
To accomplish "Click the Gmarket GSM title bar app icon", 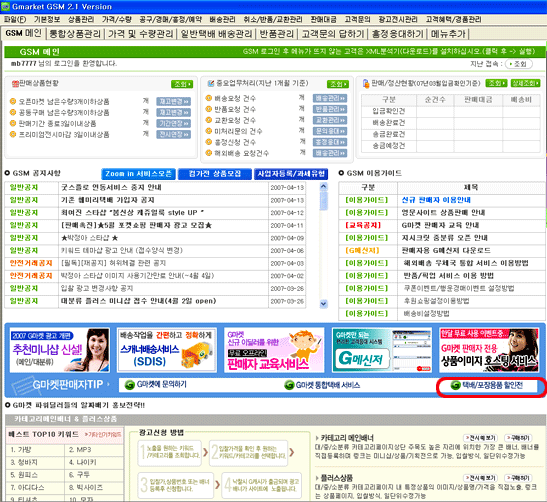I will 5,6.
